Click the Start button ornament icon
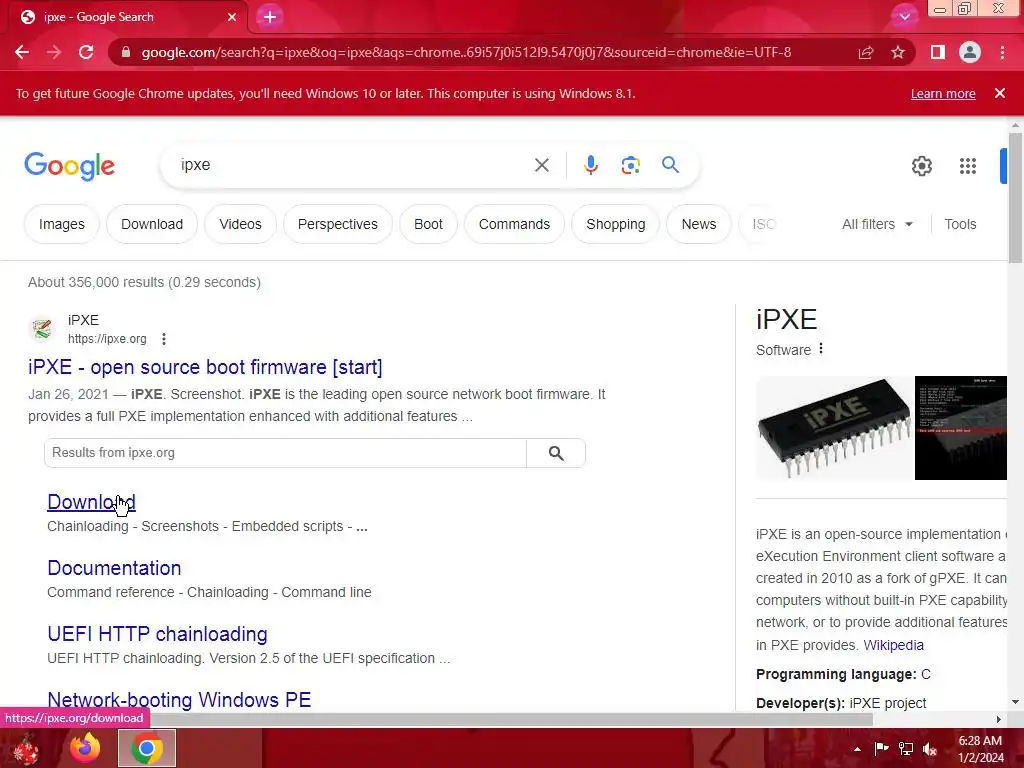 (26, 748)
